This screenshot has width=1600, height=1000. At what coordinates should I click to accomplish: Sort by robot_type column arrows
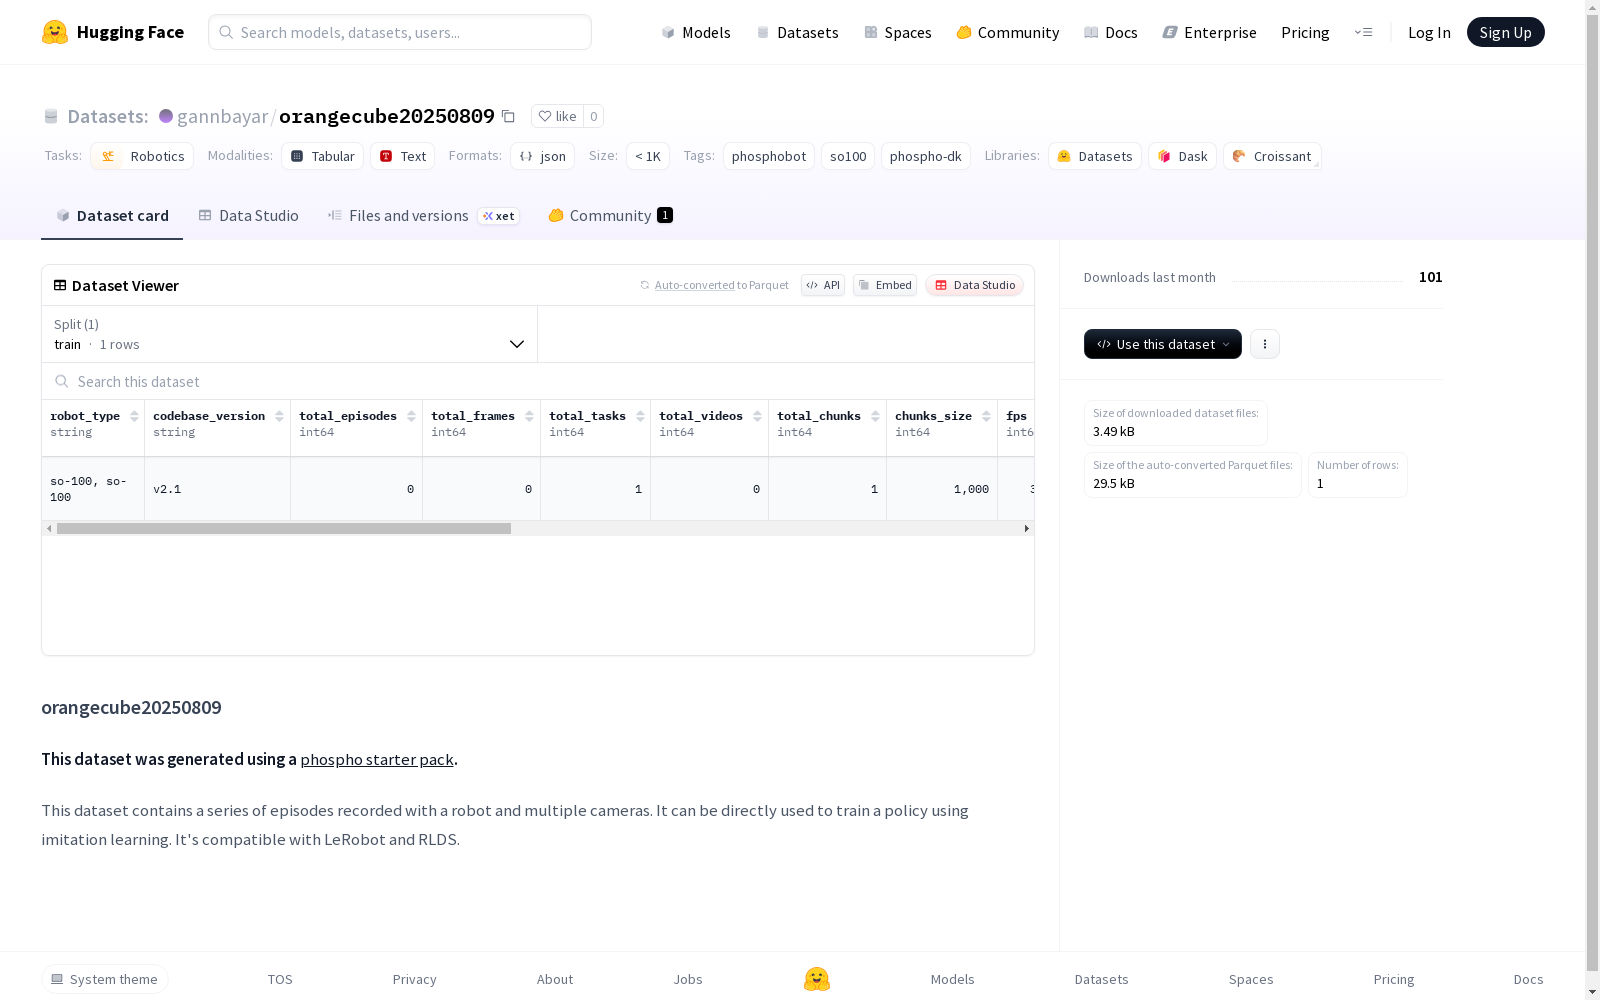[134, 416]
